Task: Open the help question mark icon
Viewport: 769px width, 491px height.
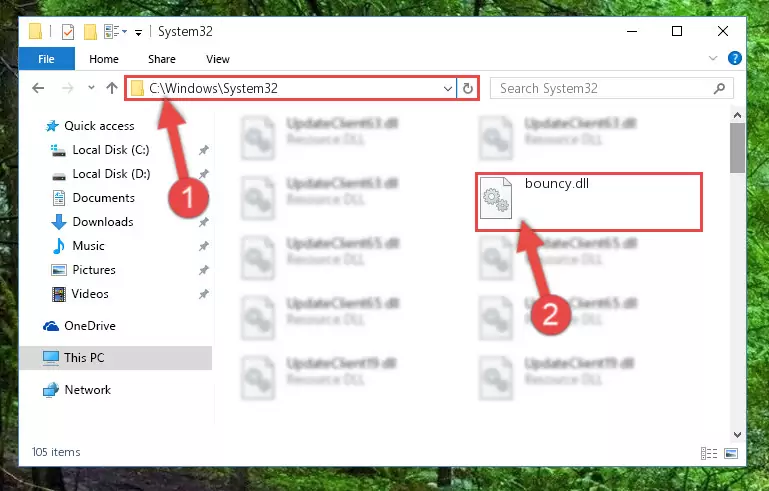Action: tap(735, 58)
